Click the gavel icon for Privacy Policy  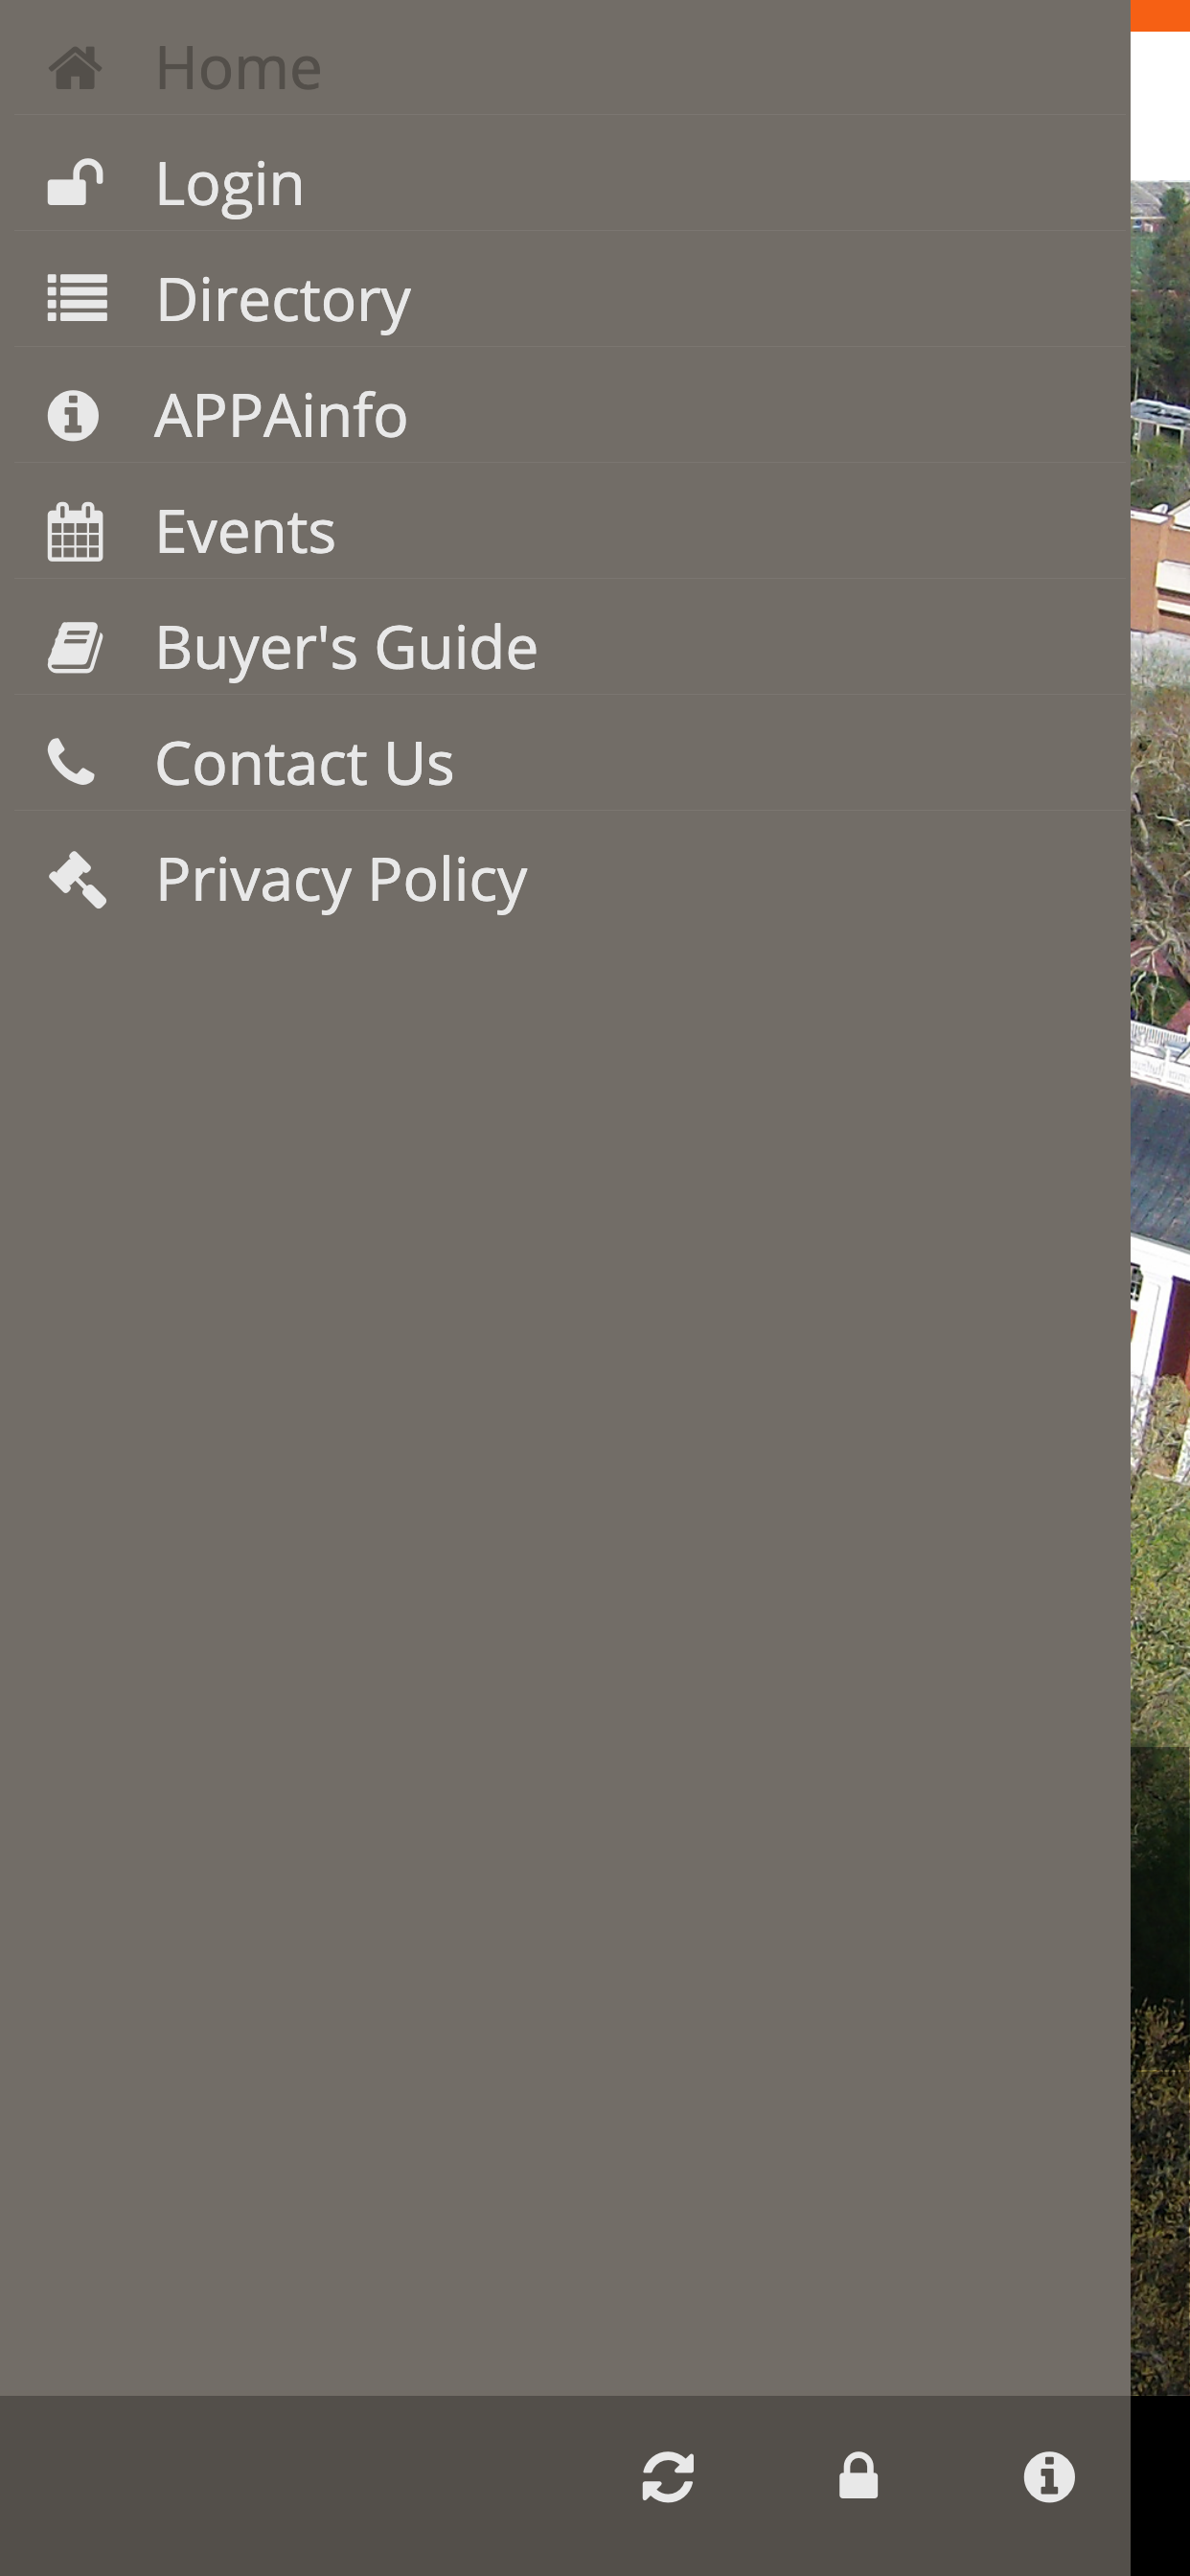click(x=77, y=879)
